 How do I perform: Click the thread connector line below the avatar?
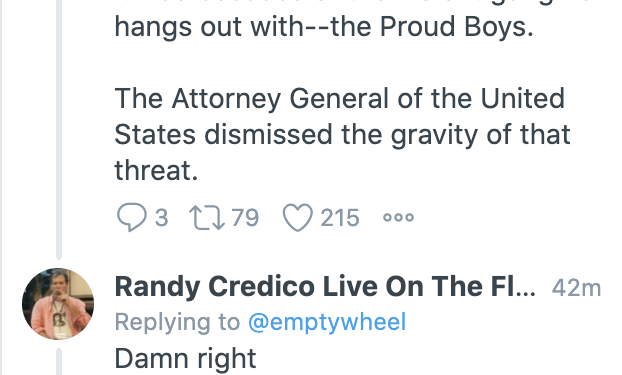58,362
